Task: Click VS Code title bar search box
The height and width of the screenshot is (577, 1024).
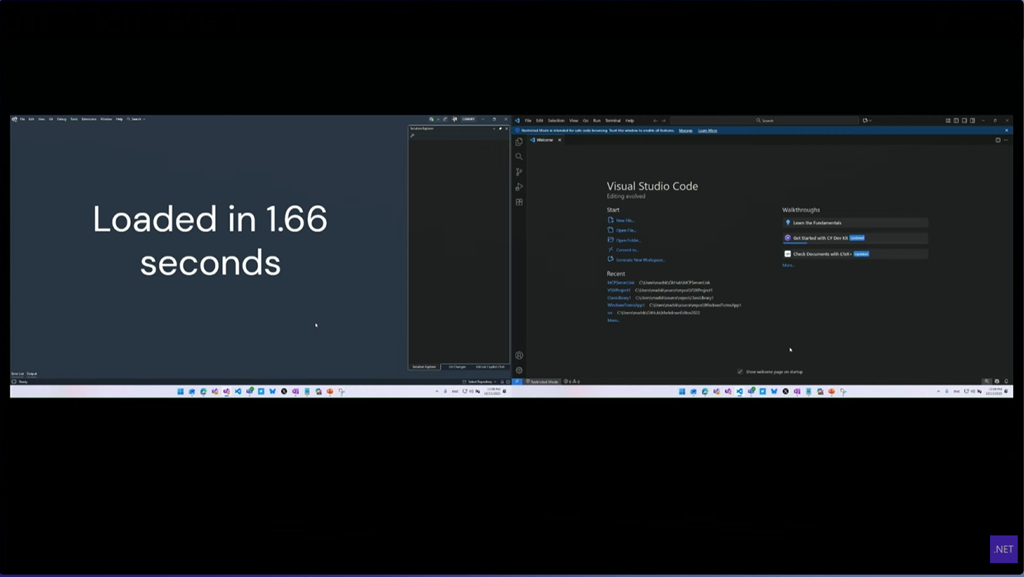Action: (764, 121)
